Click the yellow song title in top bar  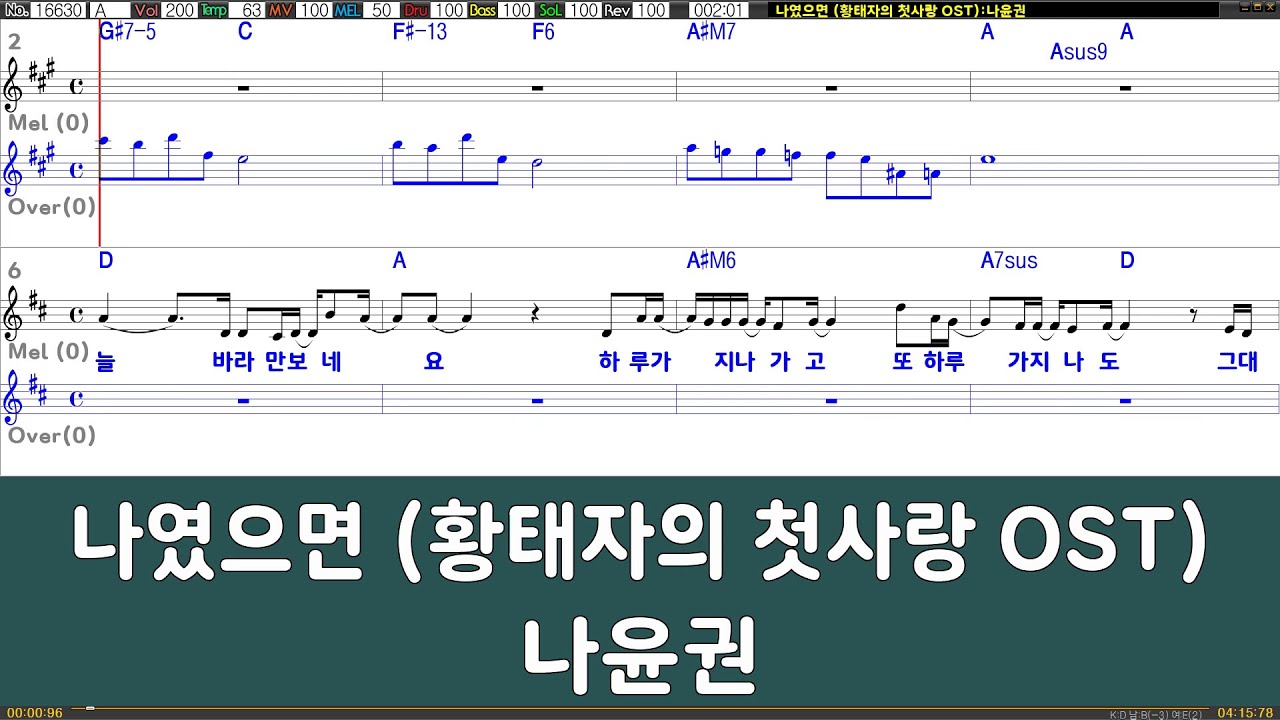(900, 10)
